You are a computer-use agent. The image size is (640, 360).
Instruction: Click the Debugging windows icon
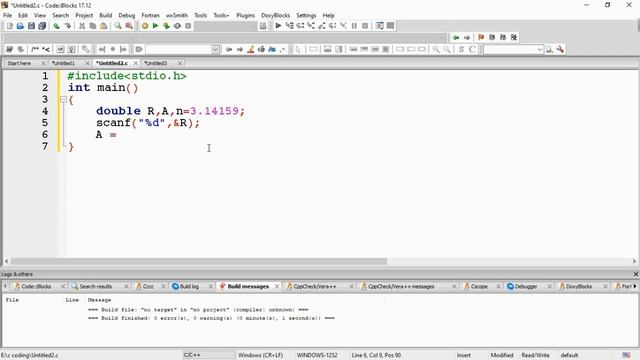tap(380, 26)
